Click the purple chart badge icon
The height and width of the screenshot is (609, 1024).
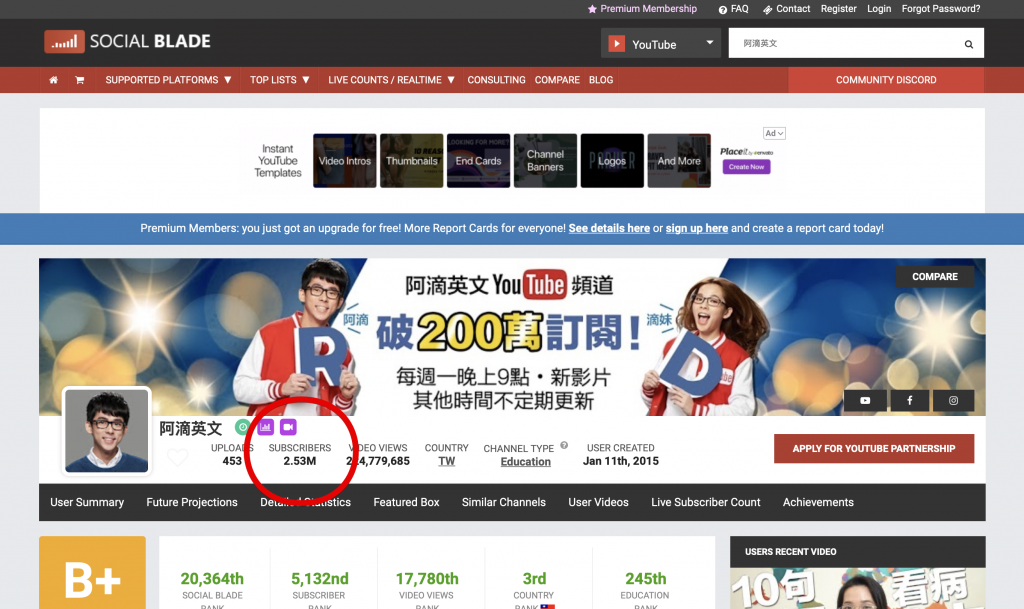pyautogui.click(x=265, y=427)
